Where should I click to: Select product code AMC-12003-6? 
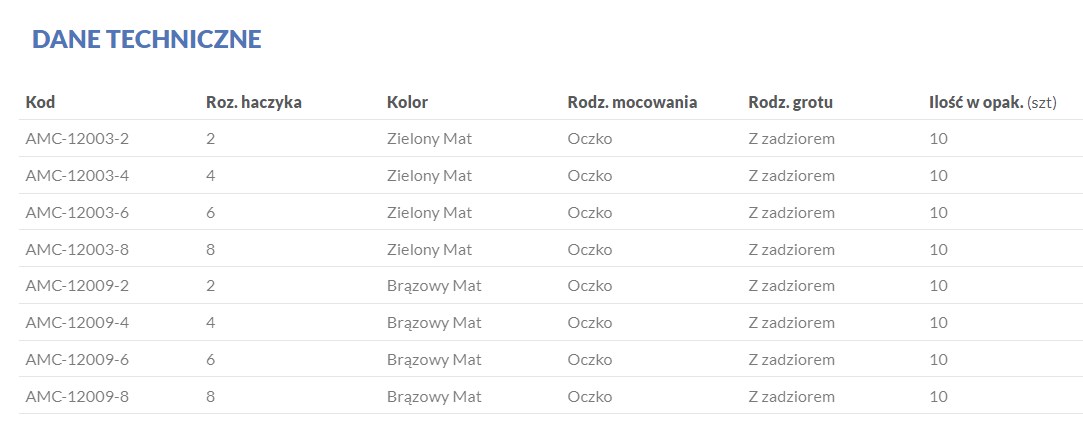pos(77,213)
